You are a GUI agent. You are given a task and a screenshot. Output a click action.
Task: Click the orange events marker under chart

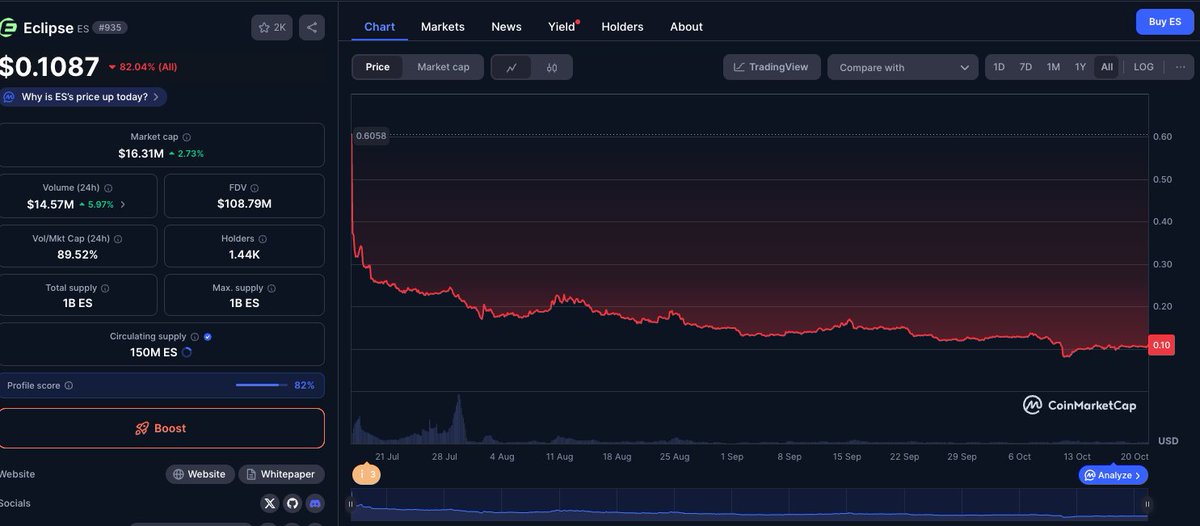pyautogui.click(x=367, y=474)
